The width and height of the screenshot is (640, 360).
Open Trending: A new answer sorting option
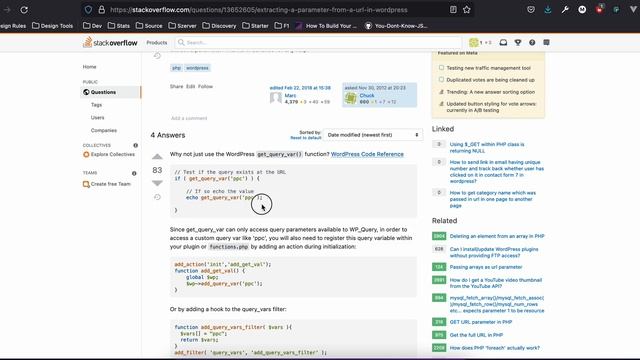pos(490,92)
